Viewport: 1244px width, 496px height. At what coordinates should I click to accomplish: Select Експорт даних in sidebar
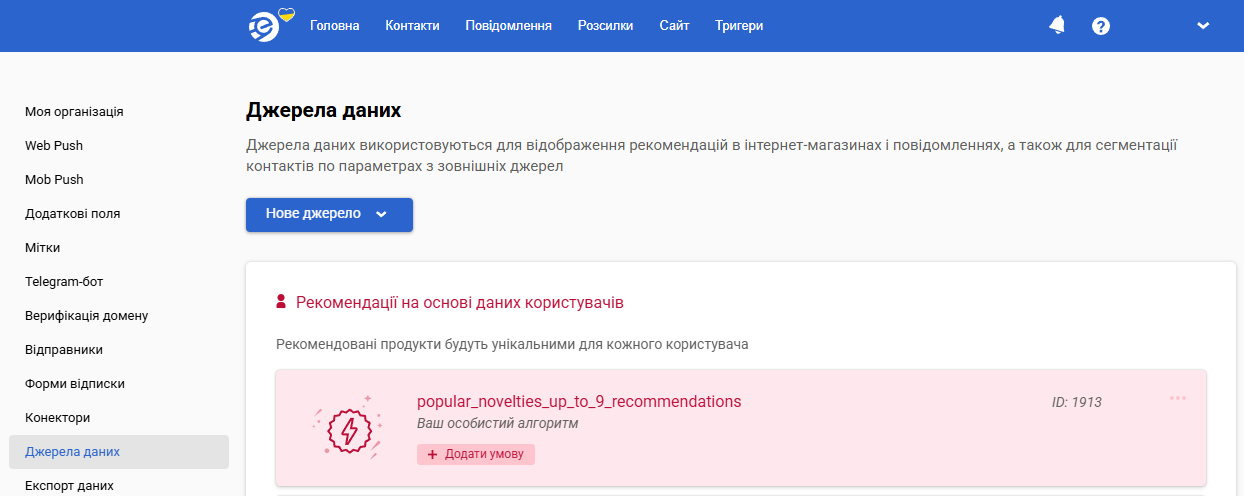[69, 485]
